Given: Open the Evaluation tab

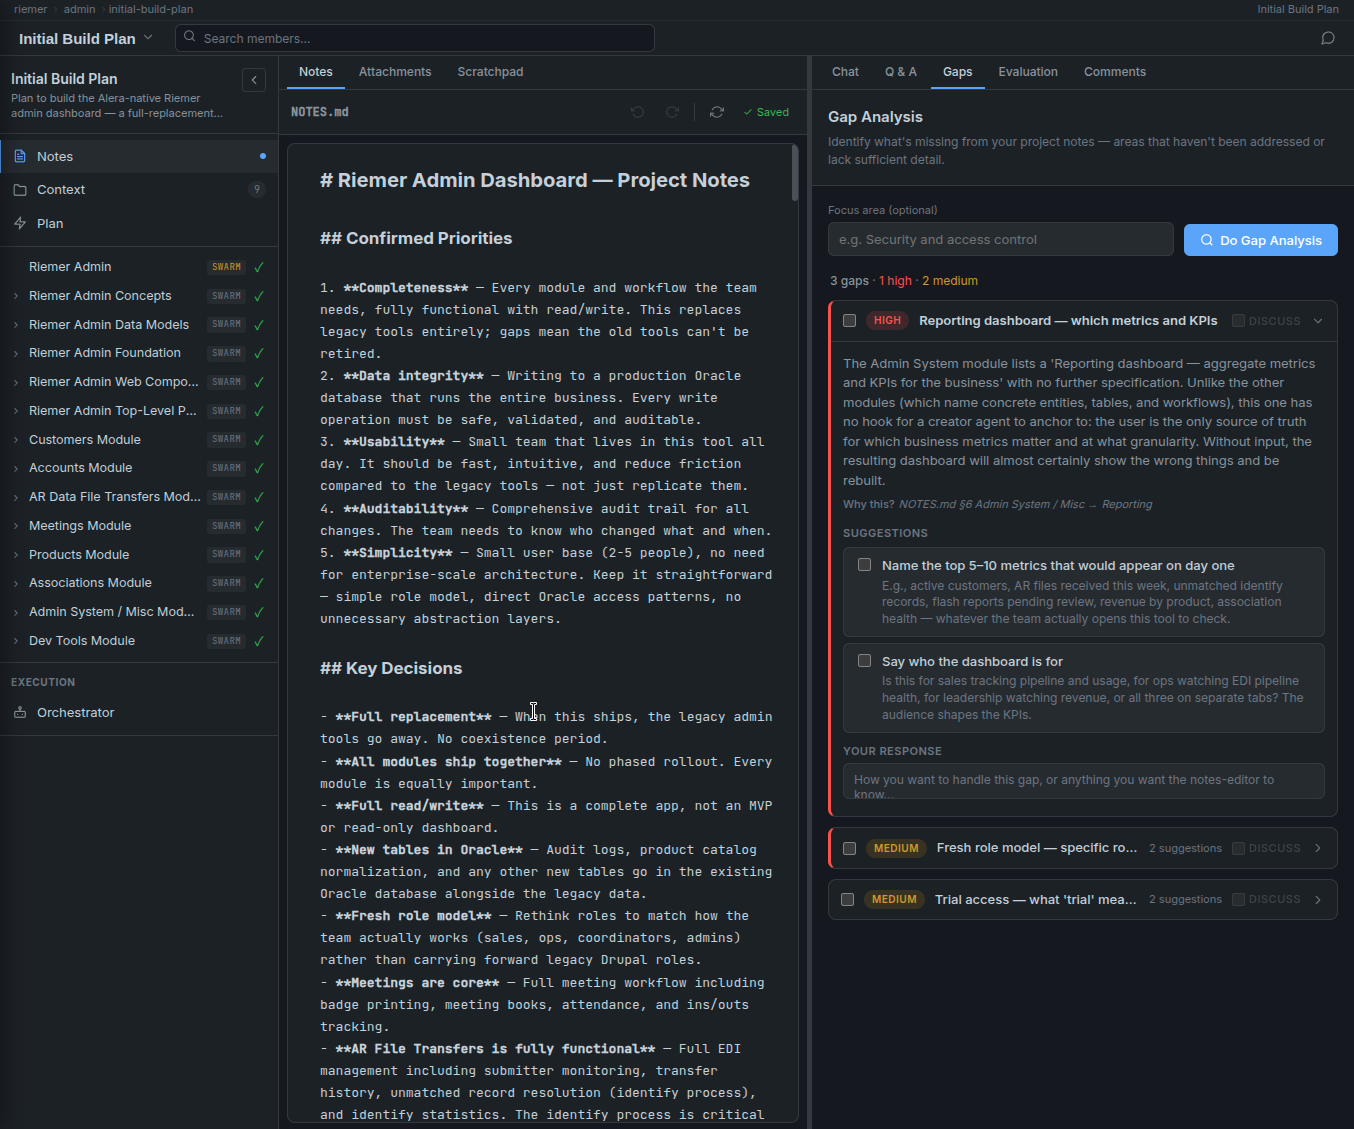Looking at the screenshot, I should click(1027, 72).
